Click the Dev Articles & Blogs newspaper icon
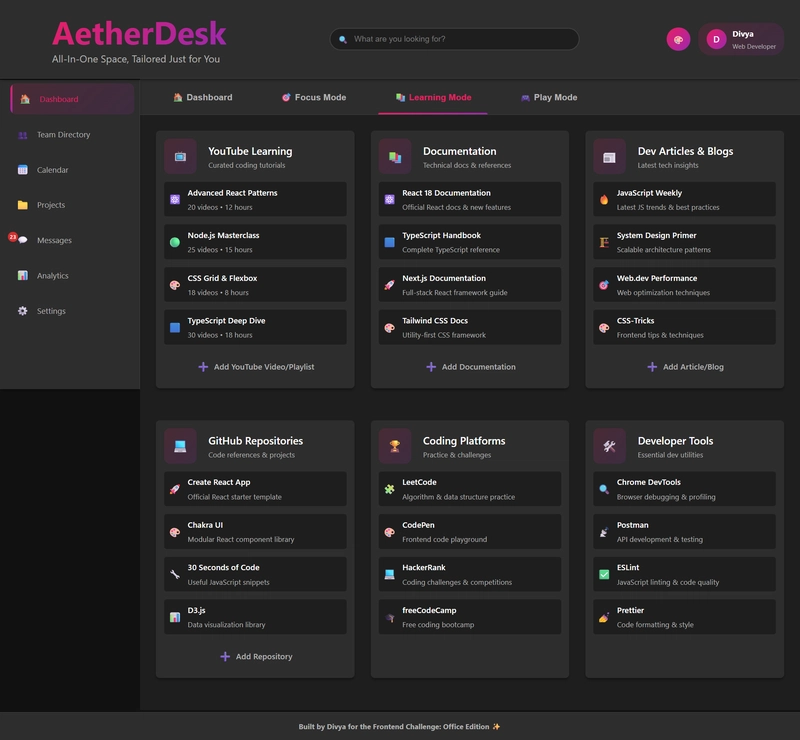The height and width of the screenshot is (740, 800). point(609,157)
